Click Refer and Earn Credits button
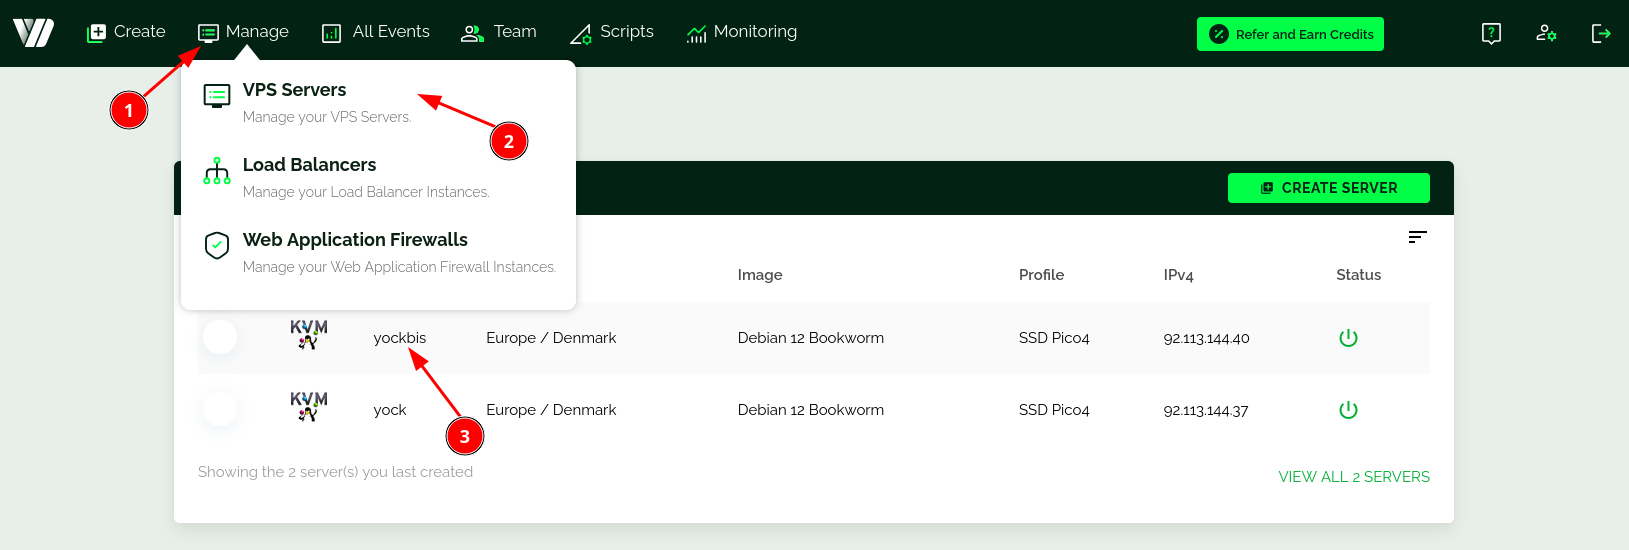The image size is (1629, 550). [1290, 34]
